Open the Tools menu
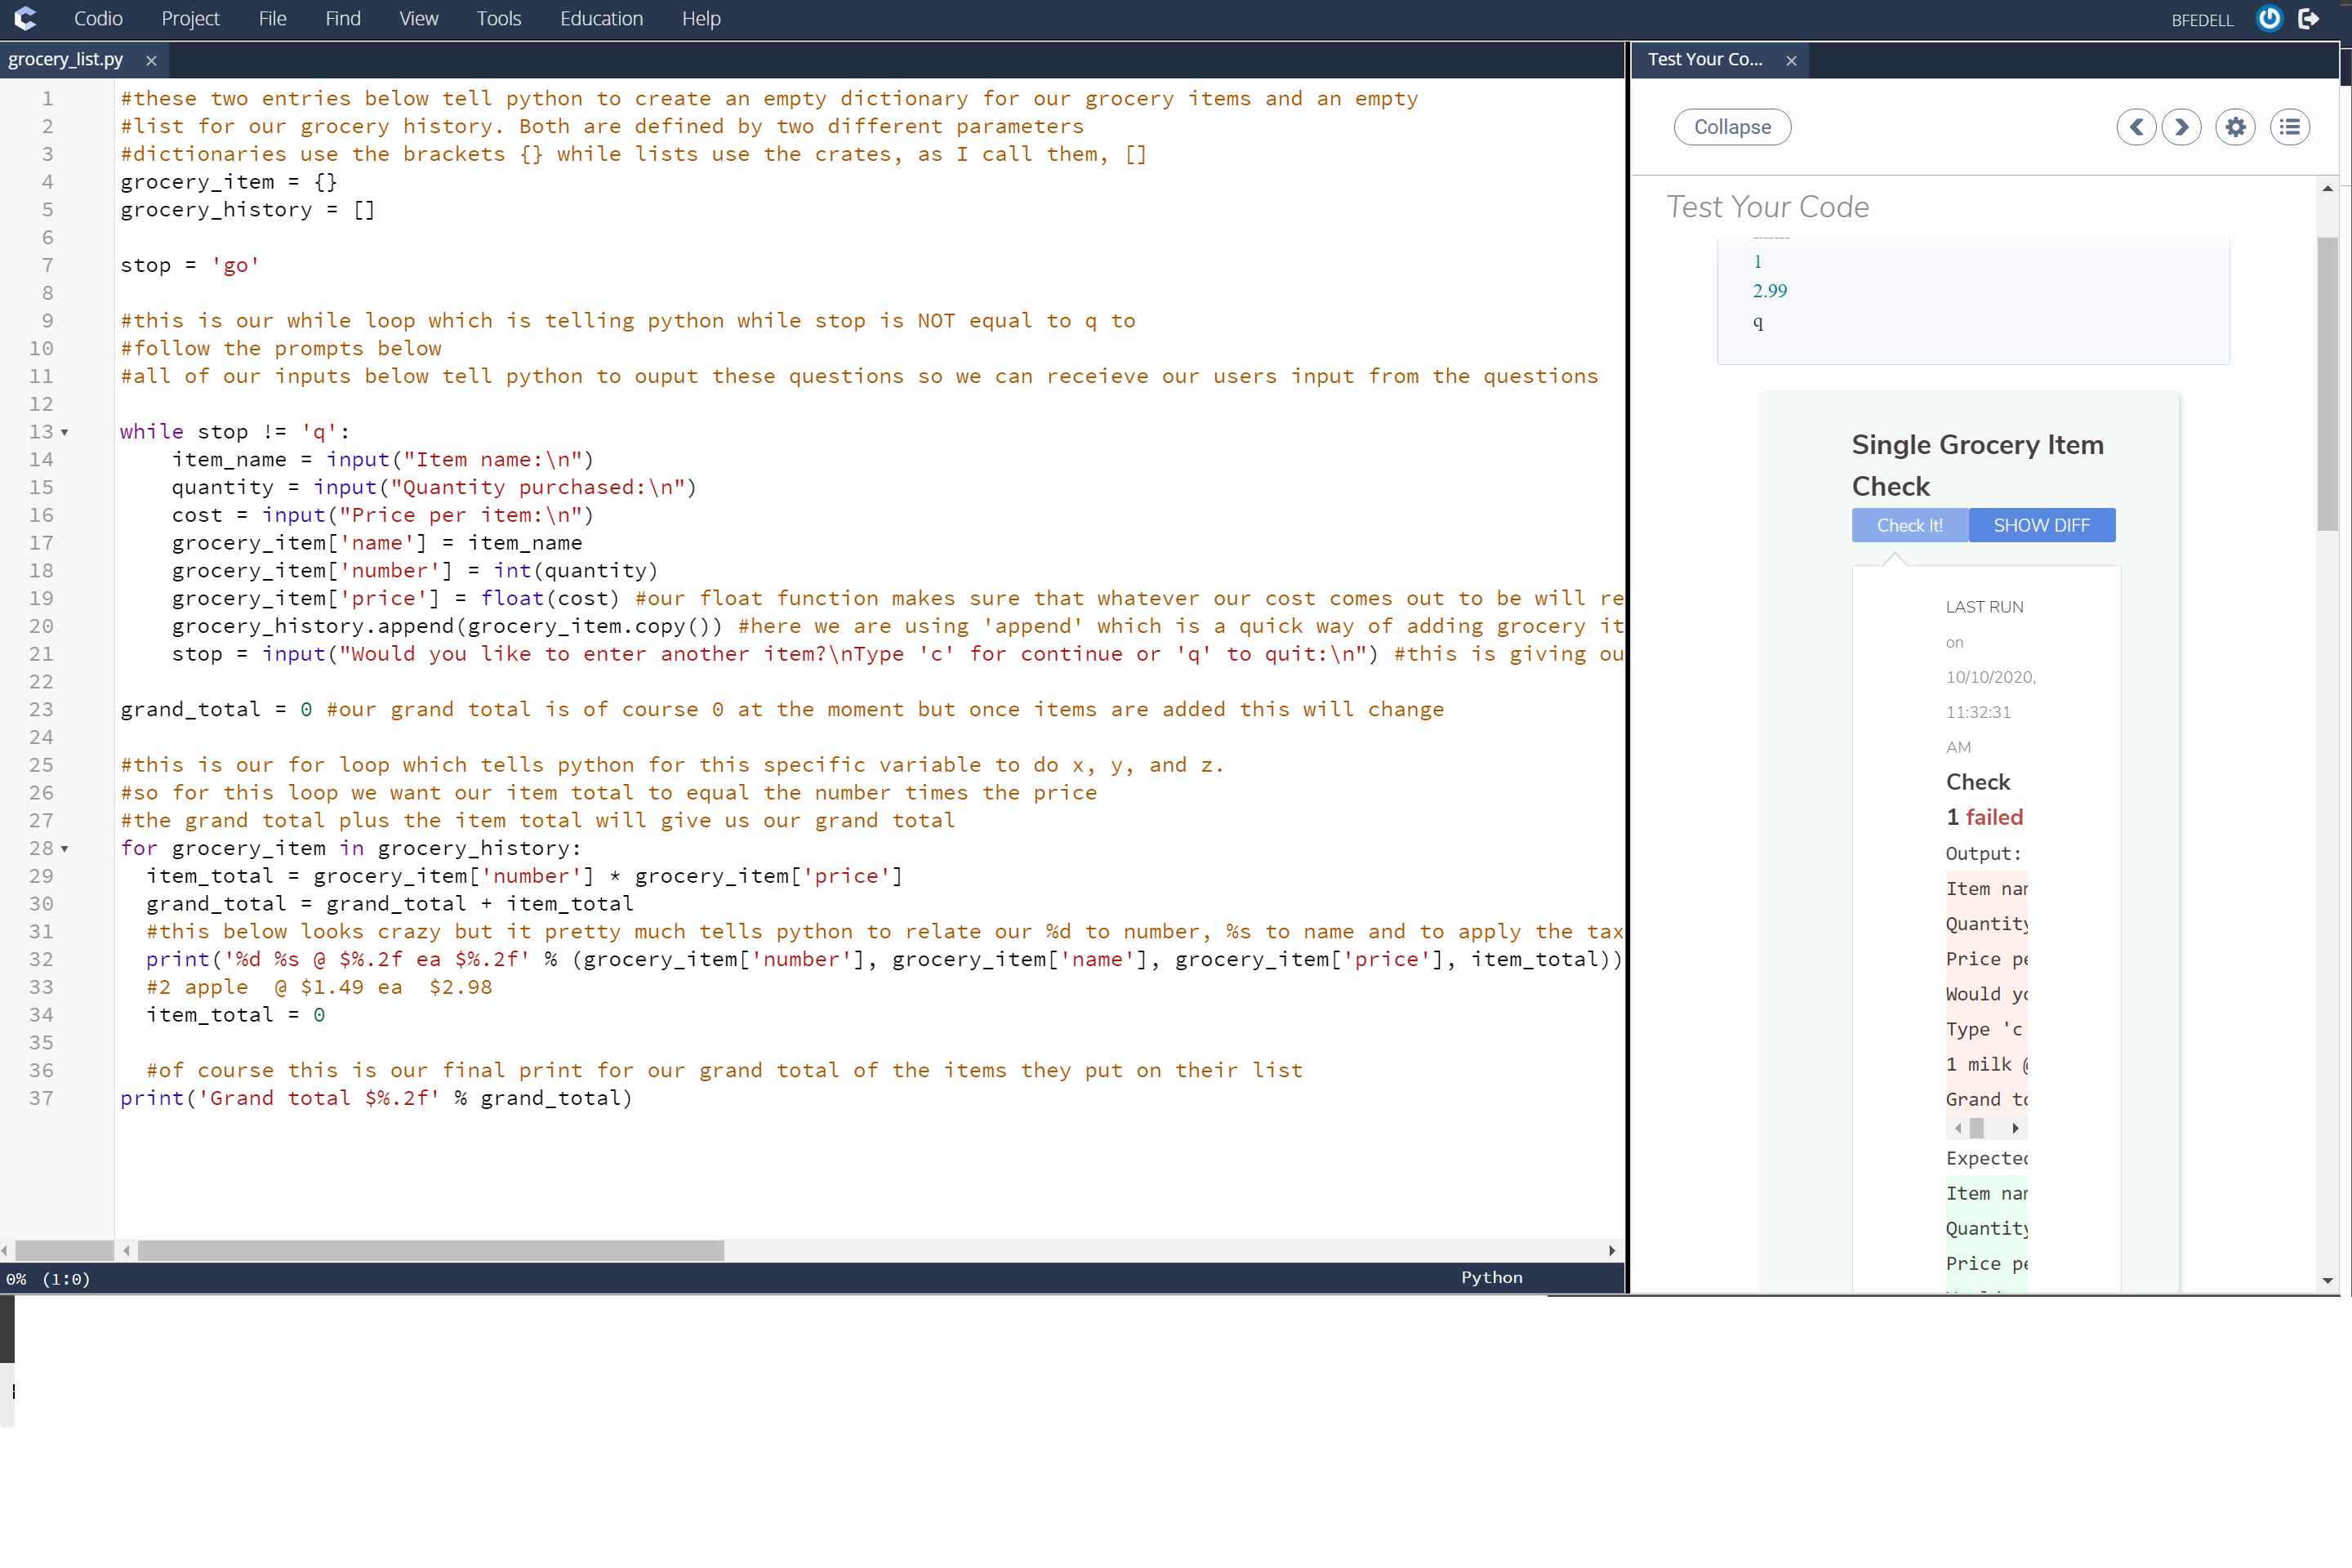2352x1568 pixels. point(498,18)
